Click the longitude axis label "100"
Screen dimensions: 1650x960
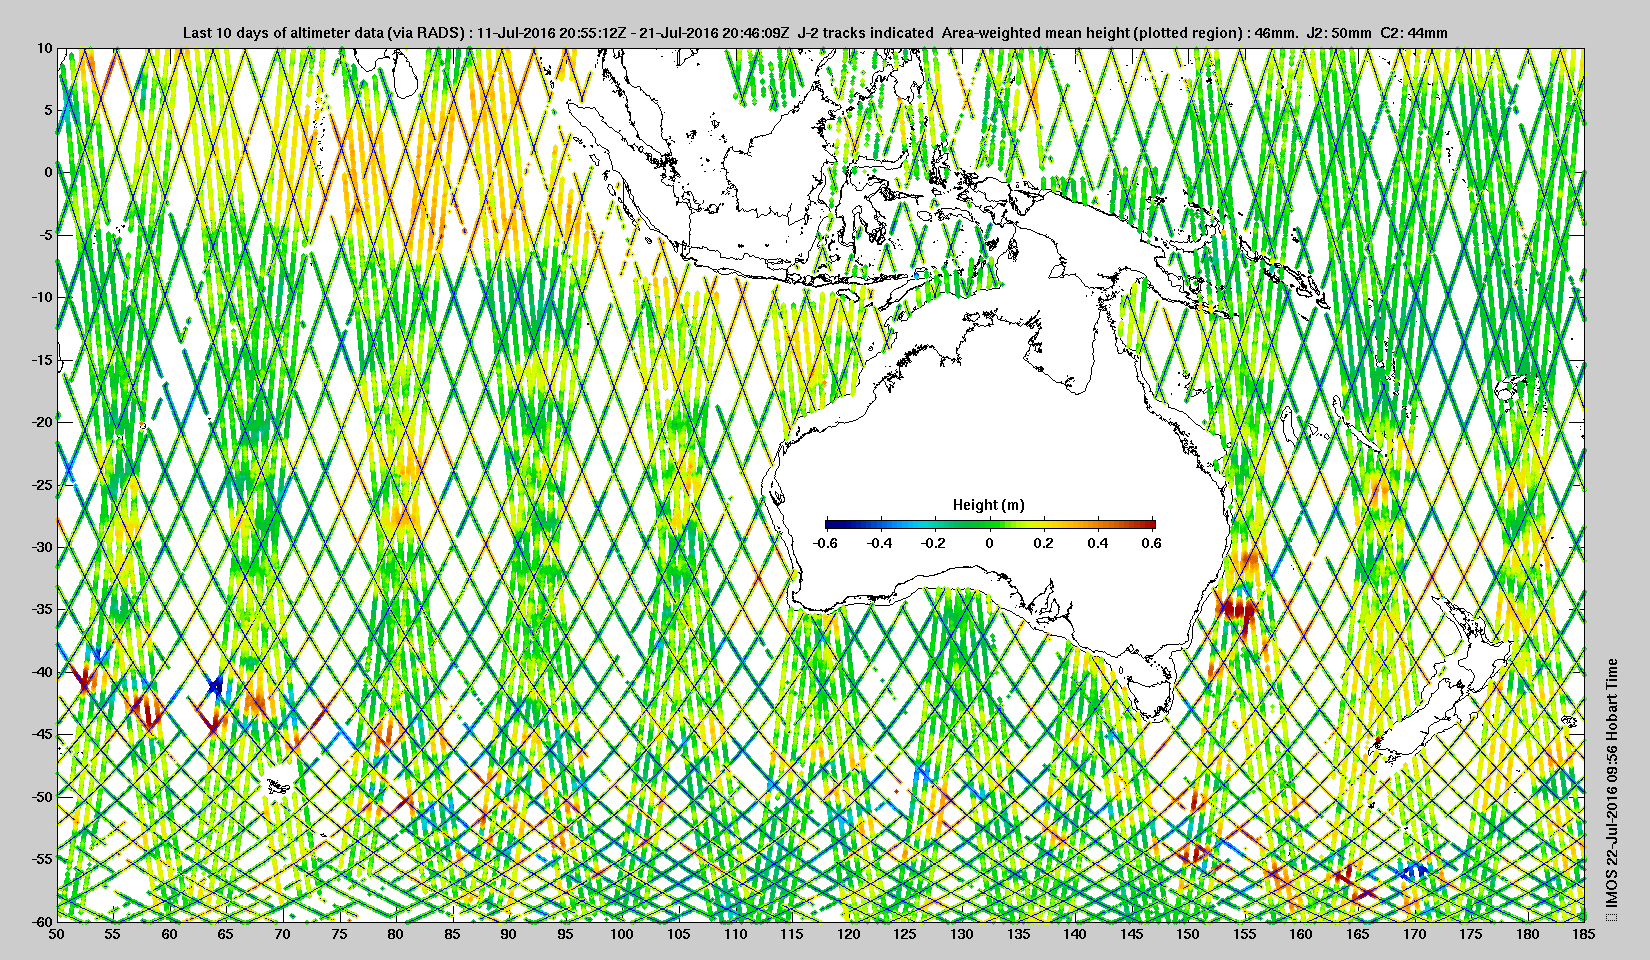pyautogui.click(x=622, y=934)
